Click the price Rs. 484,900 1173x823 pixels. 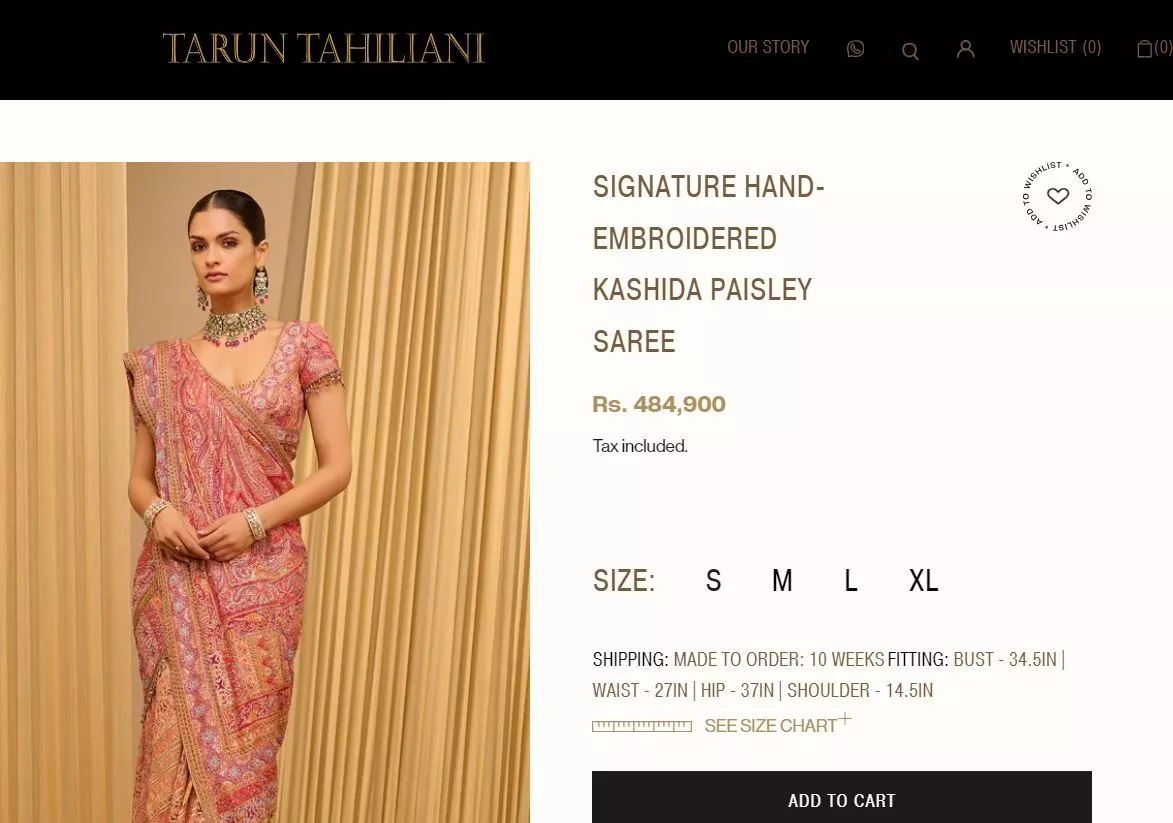coord(659,404)
